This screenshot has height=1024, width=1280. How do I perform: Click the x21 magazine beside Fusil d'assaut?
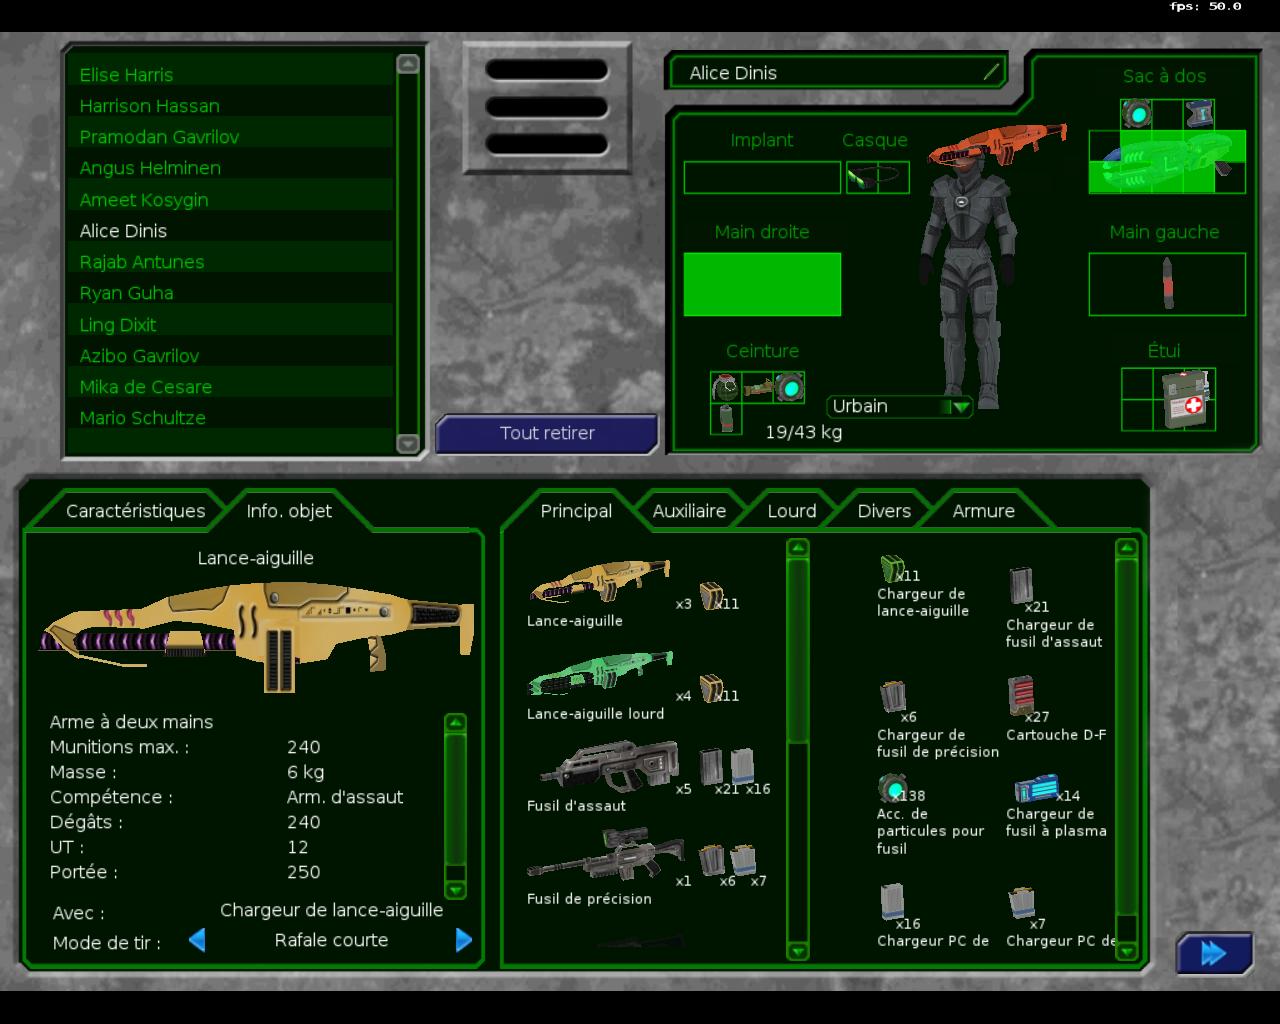711,767
